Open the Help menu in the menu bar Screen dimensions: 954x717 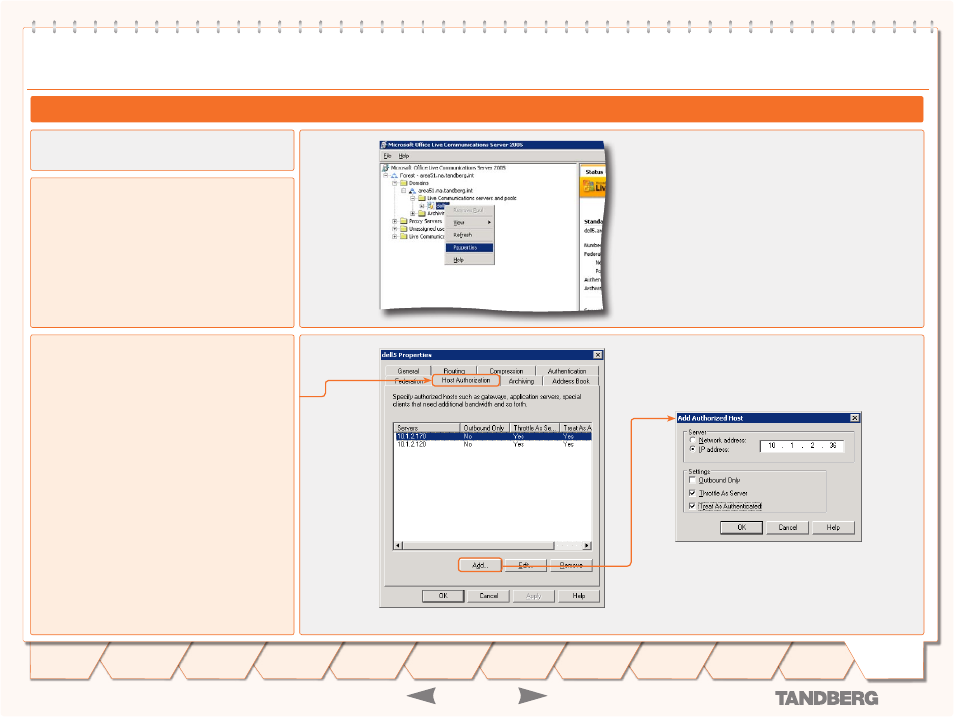[x=403, y=156]
